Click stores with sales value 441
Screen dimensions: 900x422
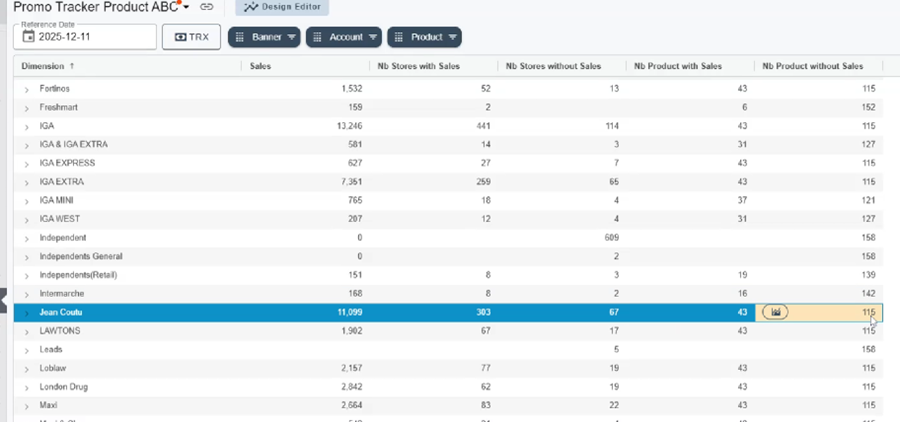click(483, 126)
